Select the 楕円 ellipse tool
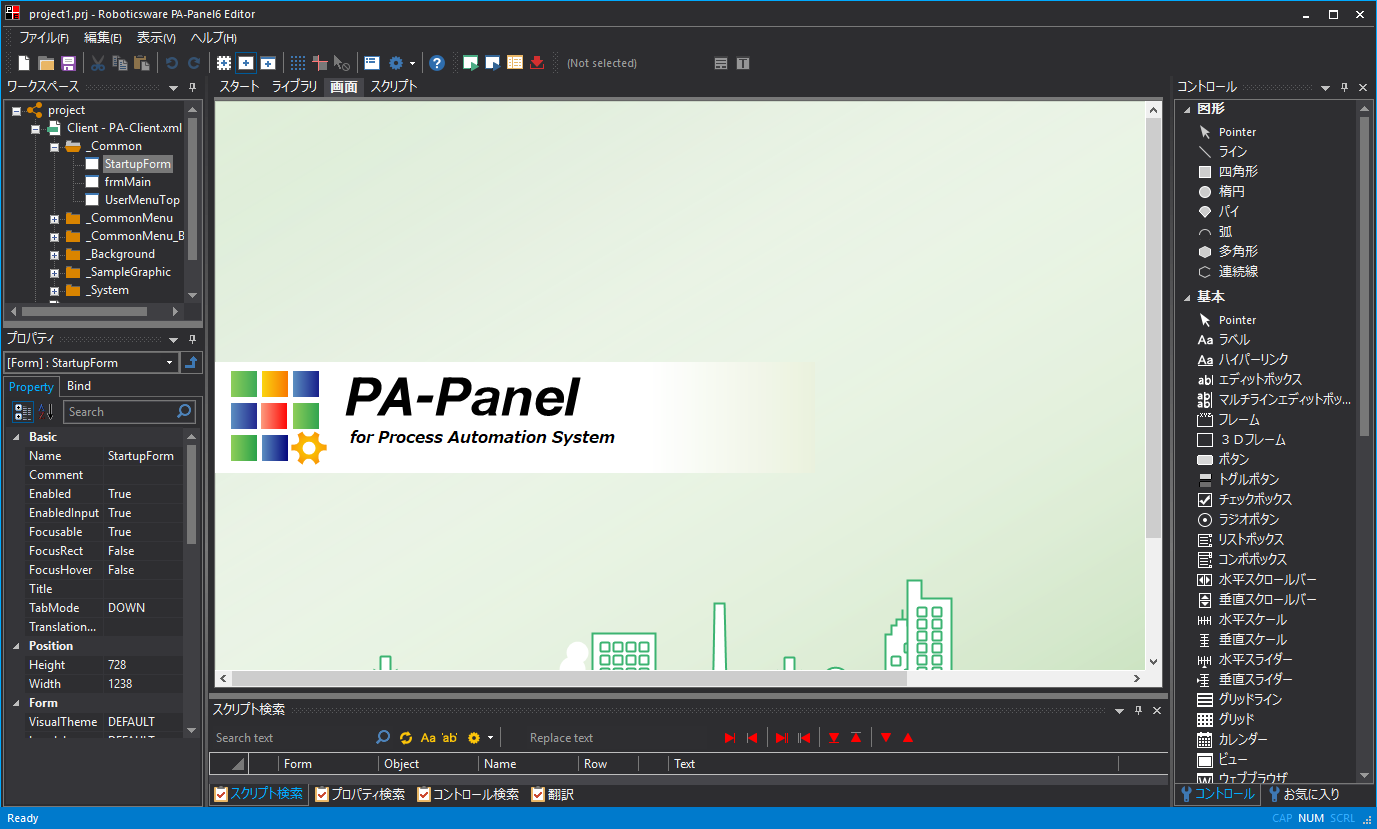Screen dimensions: 1377x829 1220,192
